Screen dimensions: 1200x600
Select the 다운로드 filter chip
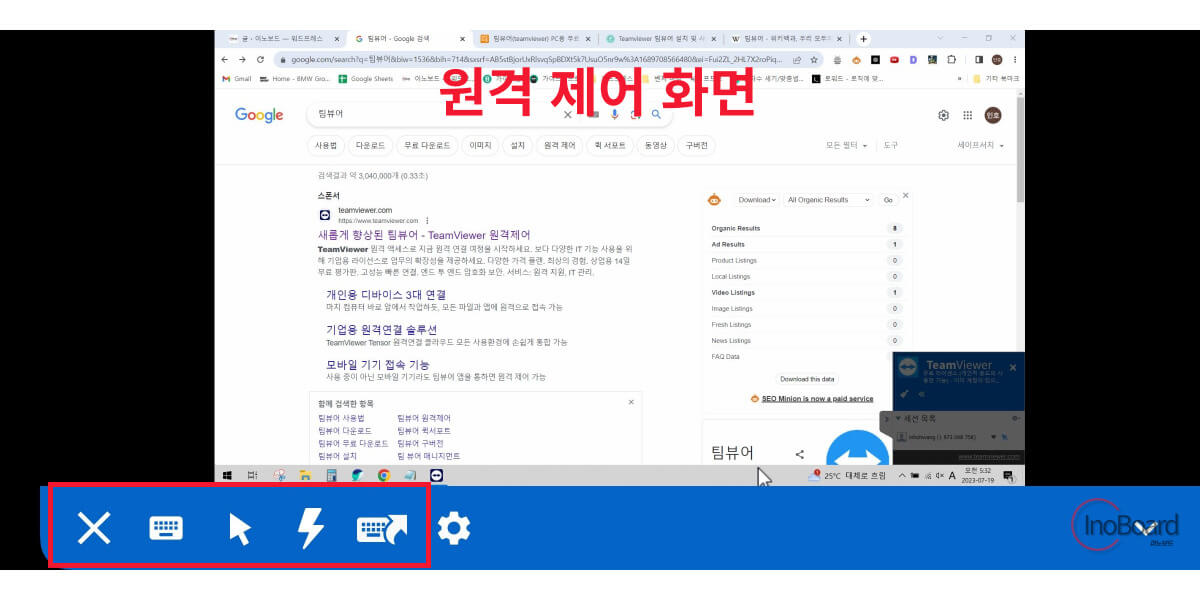[x=370, y=145]
